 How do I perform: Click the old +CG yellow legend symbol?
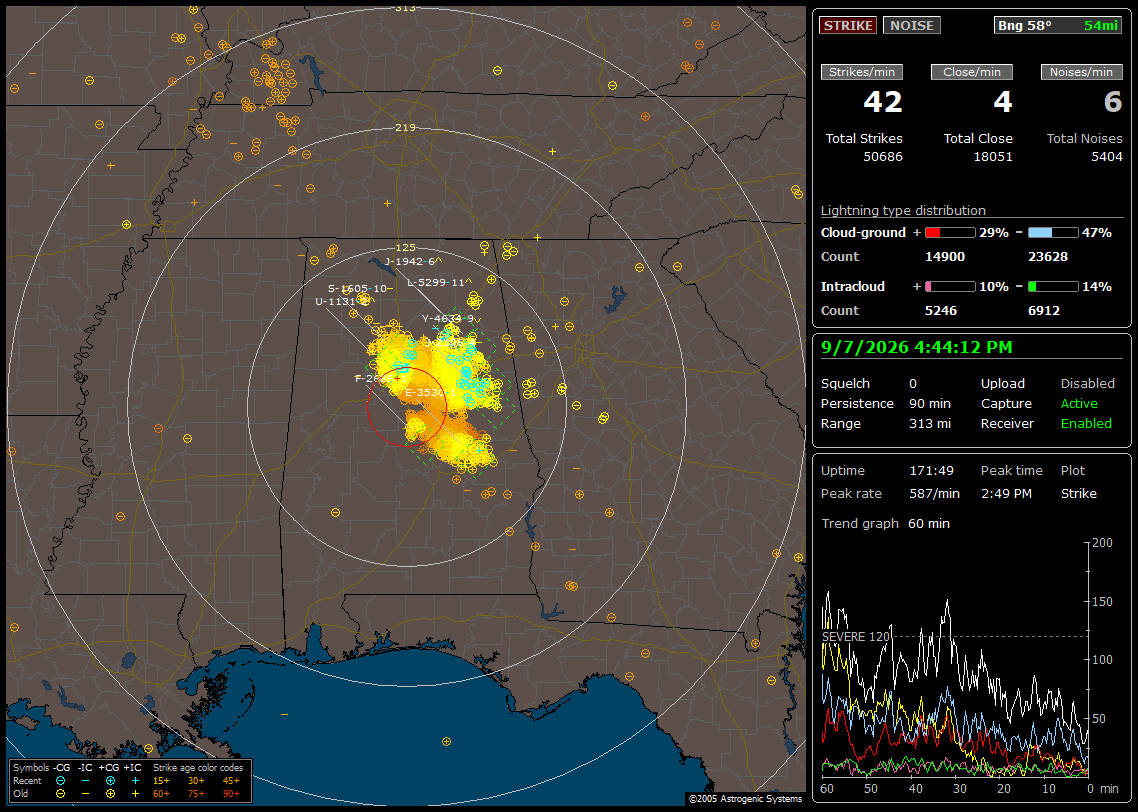click(110, 794)
